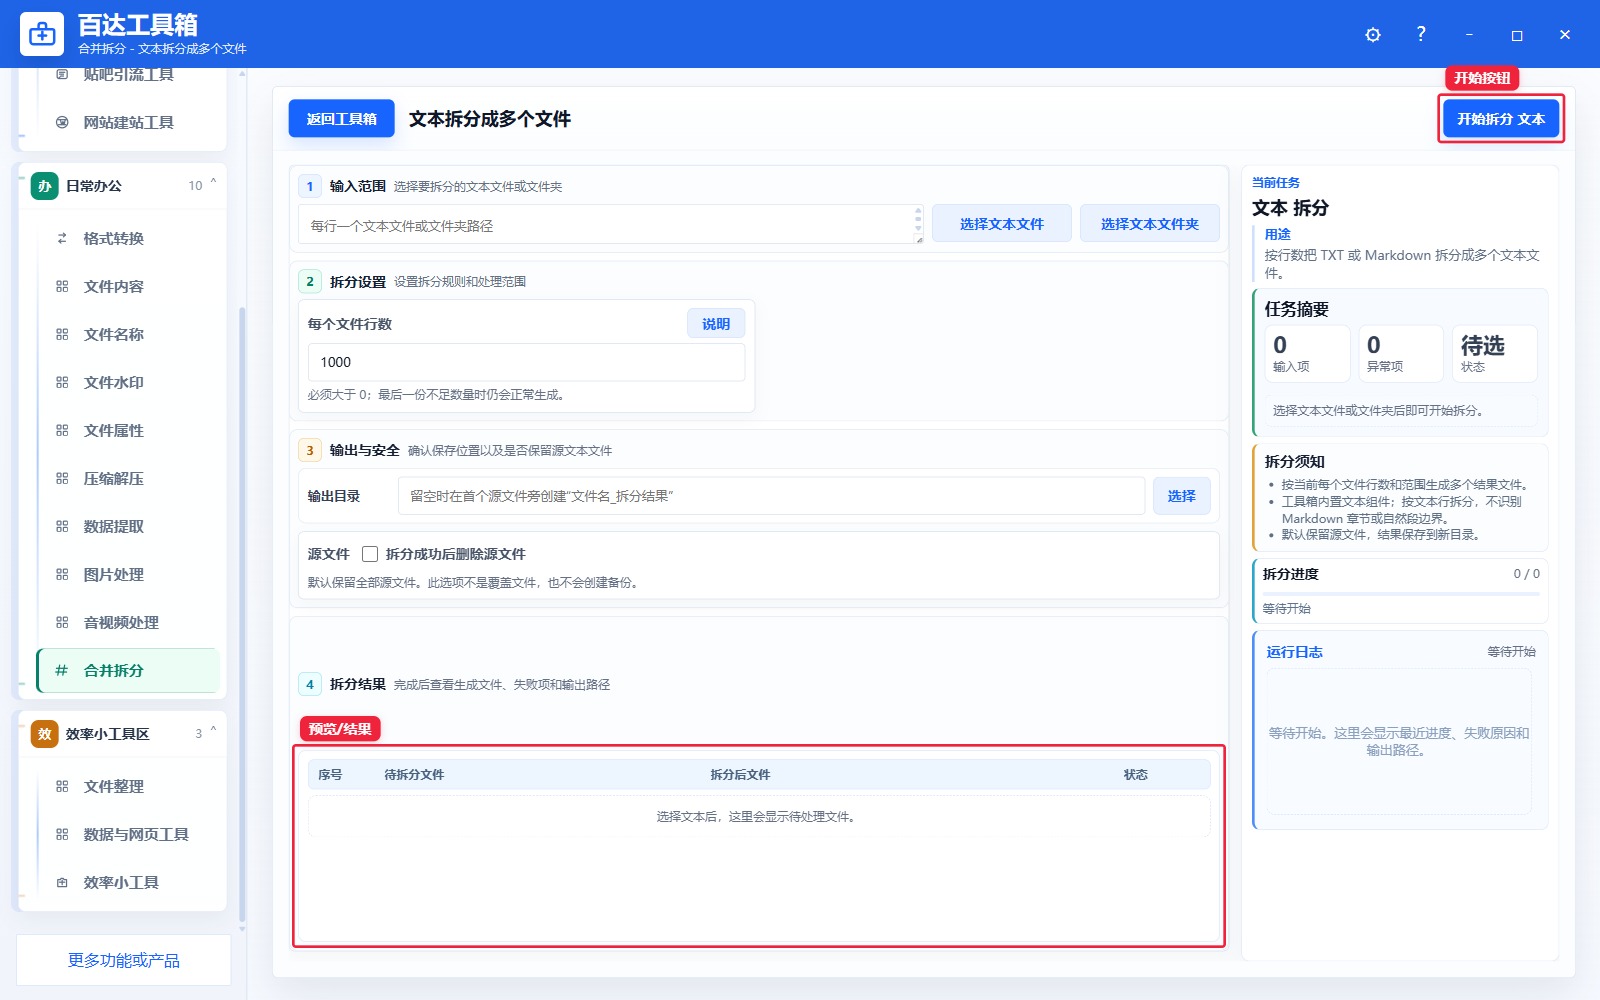
Task: Click 待拆分文件 column header
Action: [x=414, y=775]
